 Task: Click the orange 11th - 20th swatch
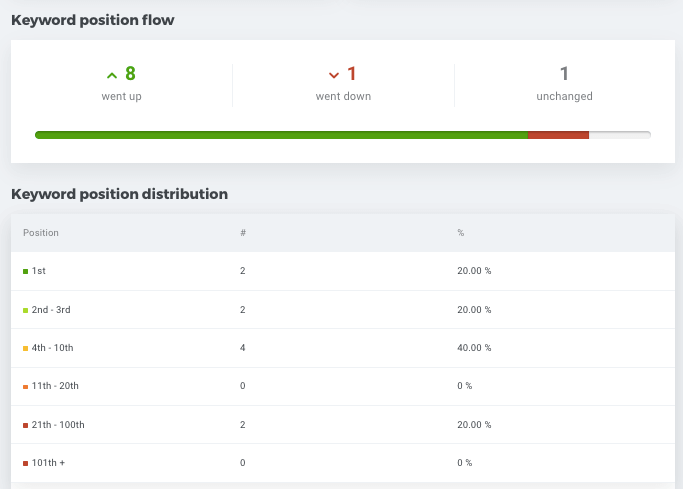coord(25,387)
